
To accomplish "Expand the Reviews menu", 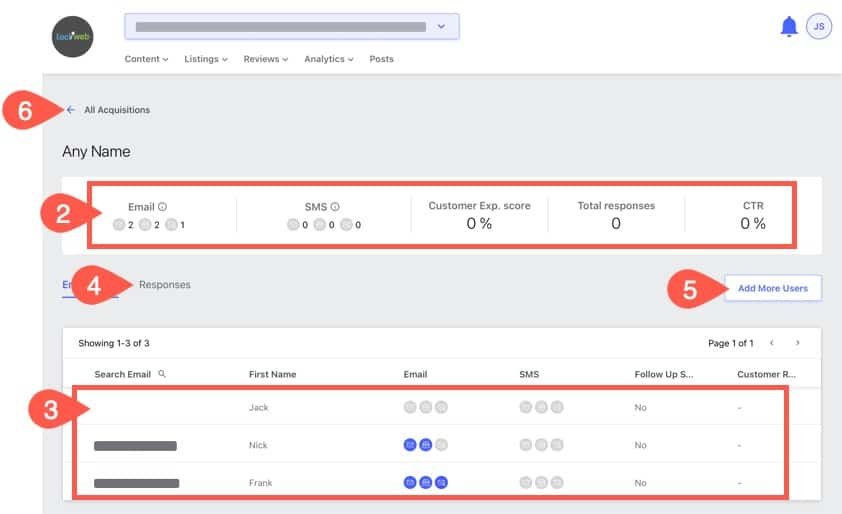I will (x=266, y=59).
